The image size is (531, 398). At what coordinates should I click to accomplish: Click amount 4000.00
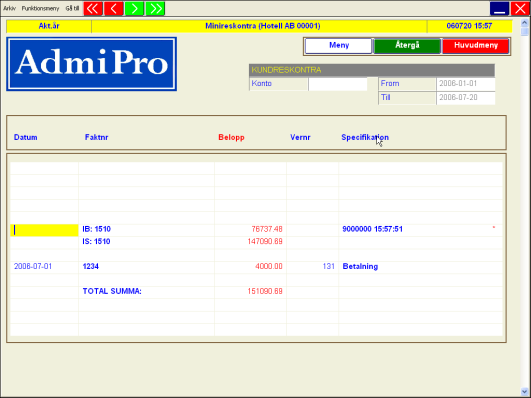pos(269,267)
